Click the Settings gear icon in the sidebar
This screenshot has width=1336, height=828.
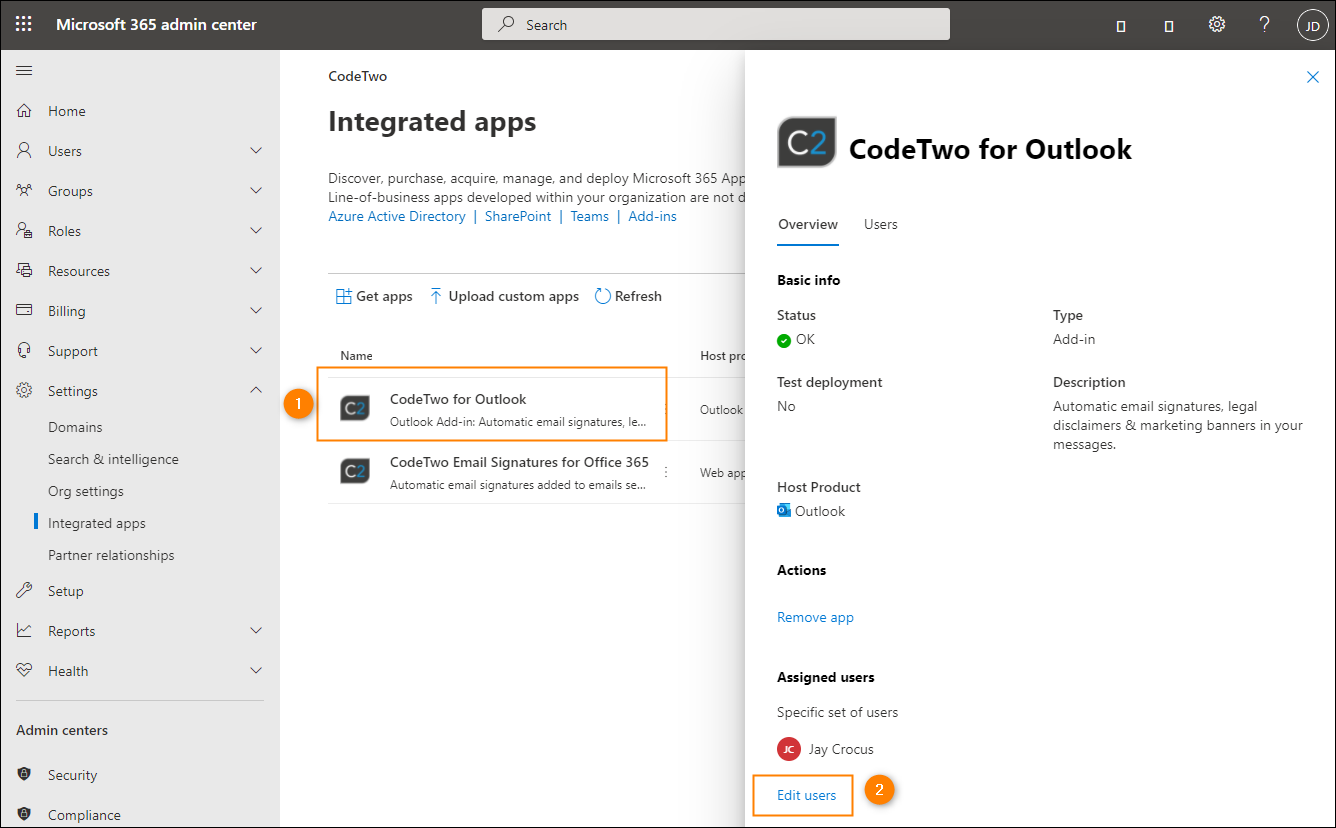[x=25, y=391]
